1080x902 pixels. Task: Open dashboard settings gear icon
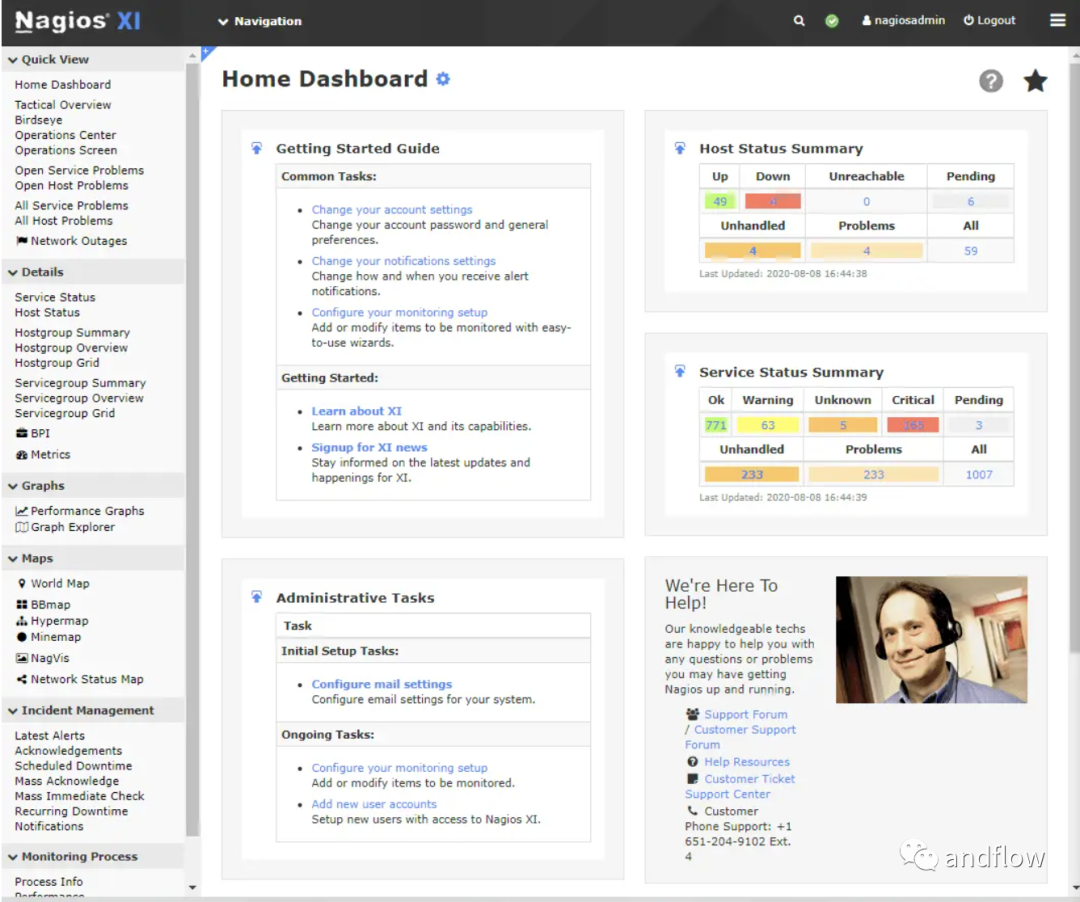[x=443, y=79]
